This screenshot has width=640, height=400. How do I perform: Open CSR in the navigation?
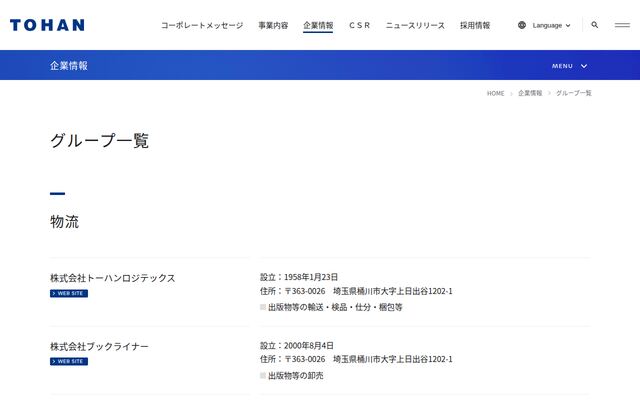pyautogui.click(x=360, y=25)
